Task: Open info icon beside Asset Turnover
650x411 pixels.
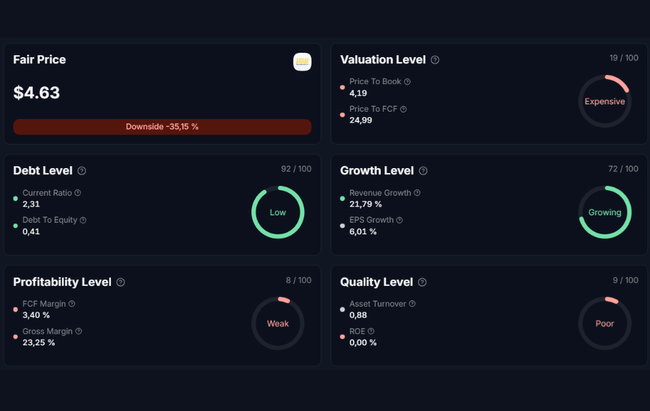Action: click(412, 304)
